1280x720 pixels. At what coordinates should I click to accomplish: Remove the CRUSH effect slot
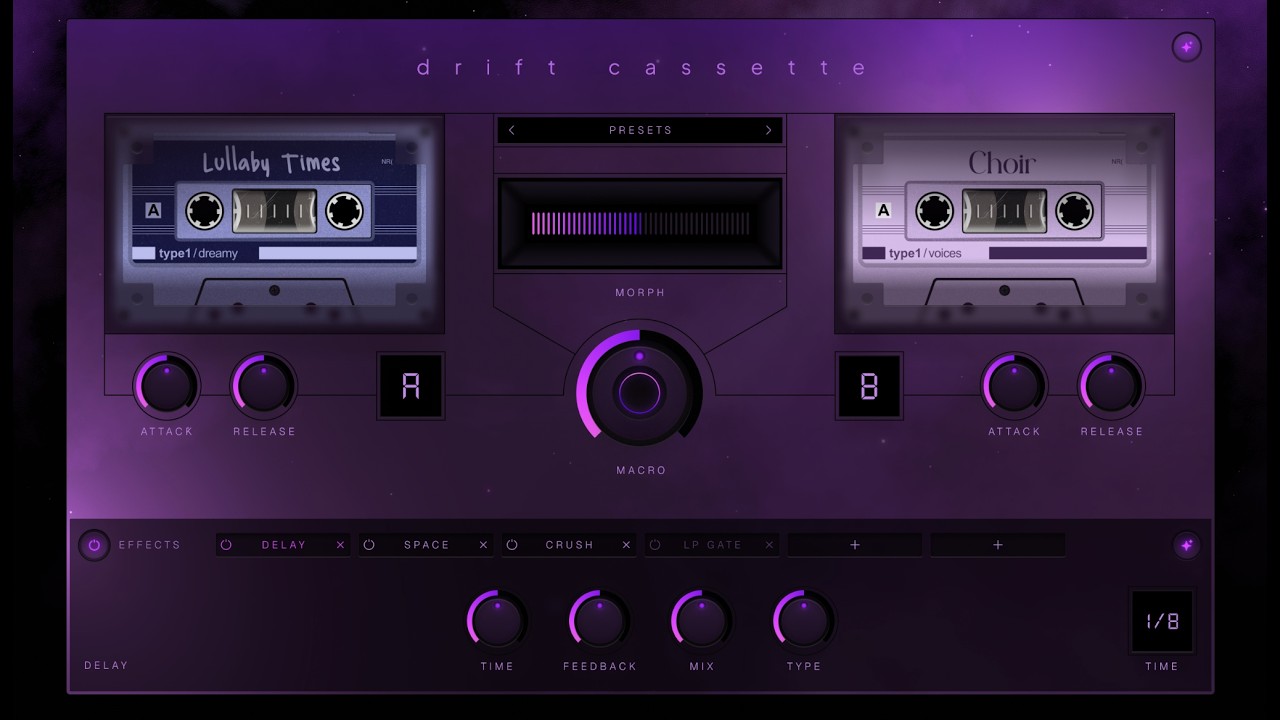coord(627,545)
